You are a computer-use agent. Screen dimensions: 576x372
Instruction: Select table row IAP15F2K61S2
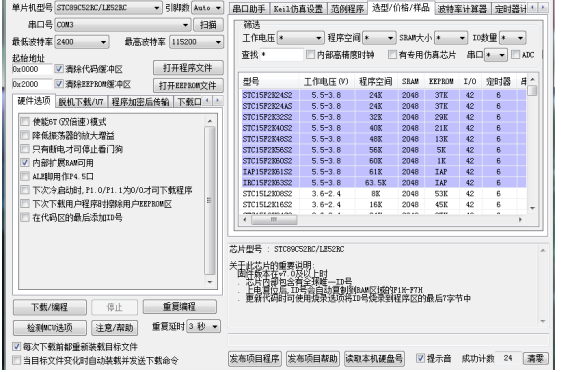pos(384,172)
